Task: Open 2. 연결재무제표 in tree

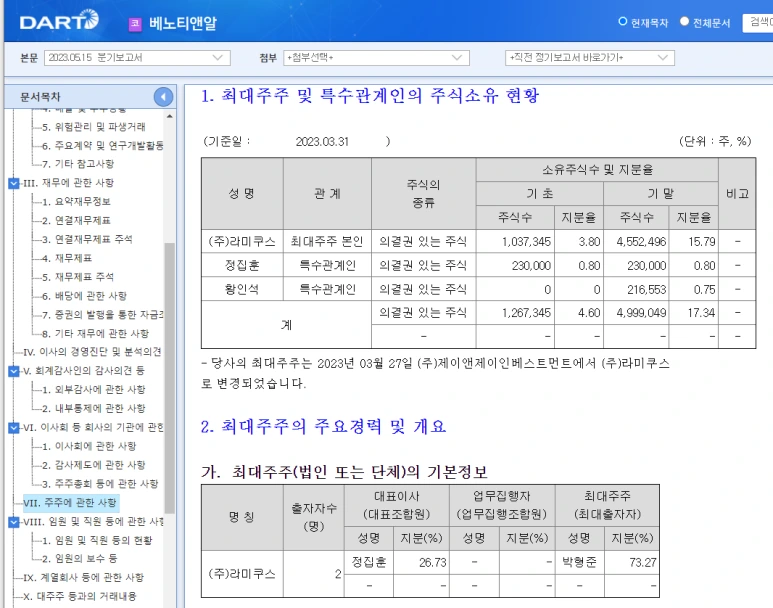Action: pos(76,220)
